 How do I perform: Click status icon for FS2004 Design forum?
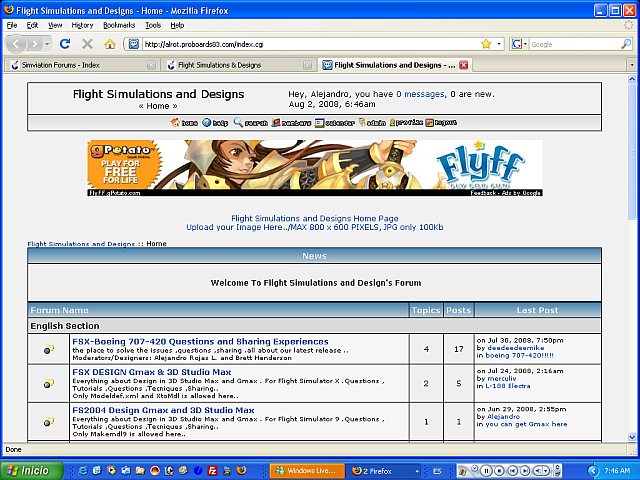click(x=49, y=422)
